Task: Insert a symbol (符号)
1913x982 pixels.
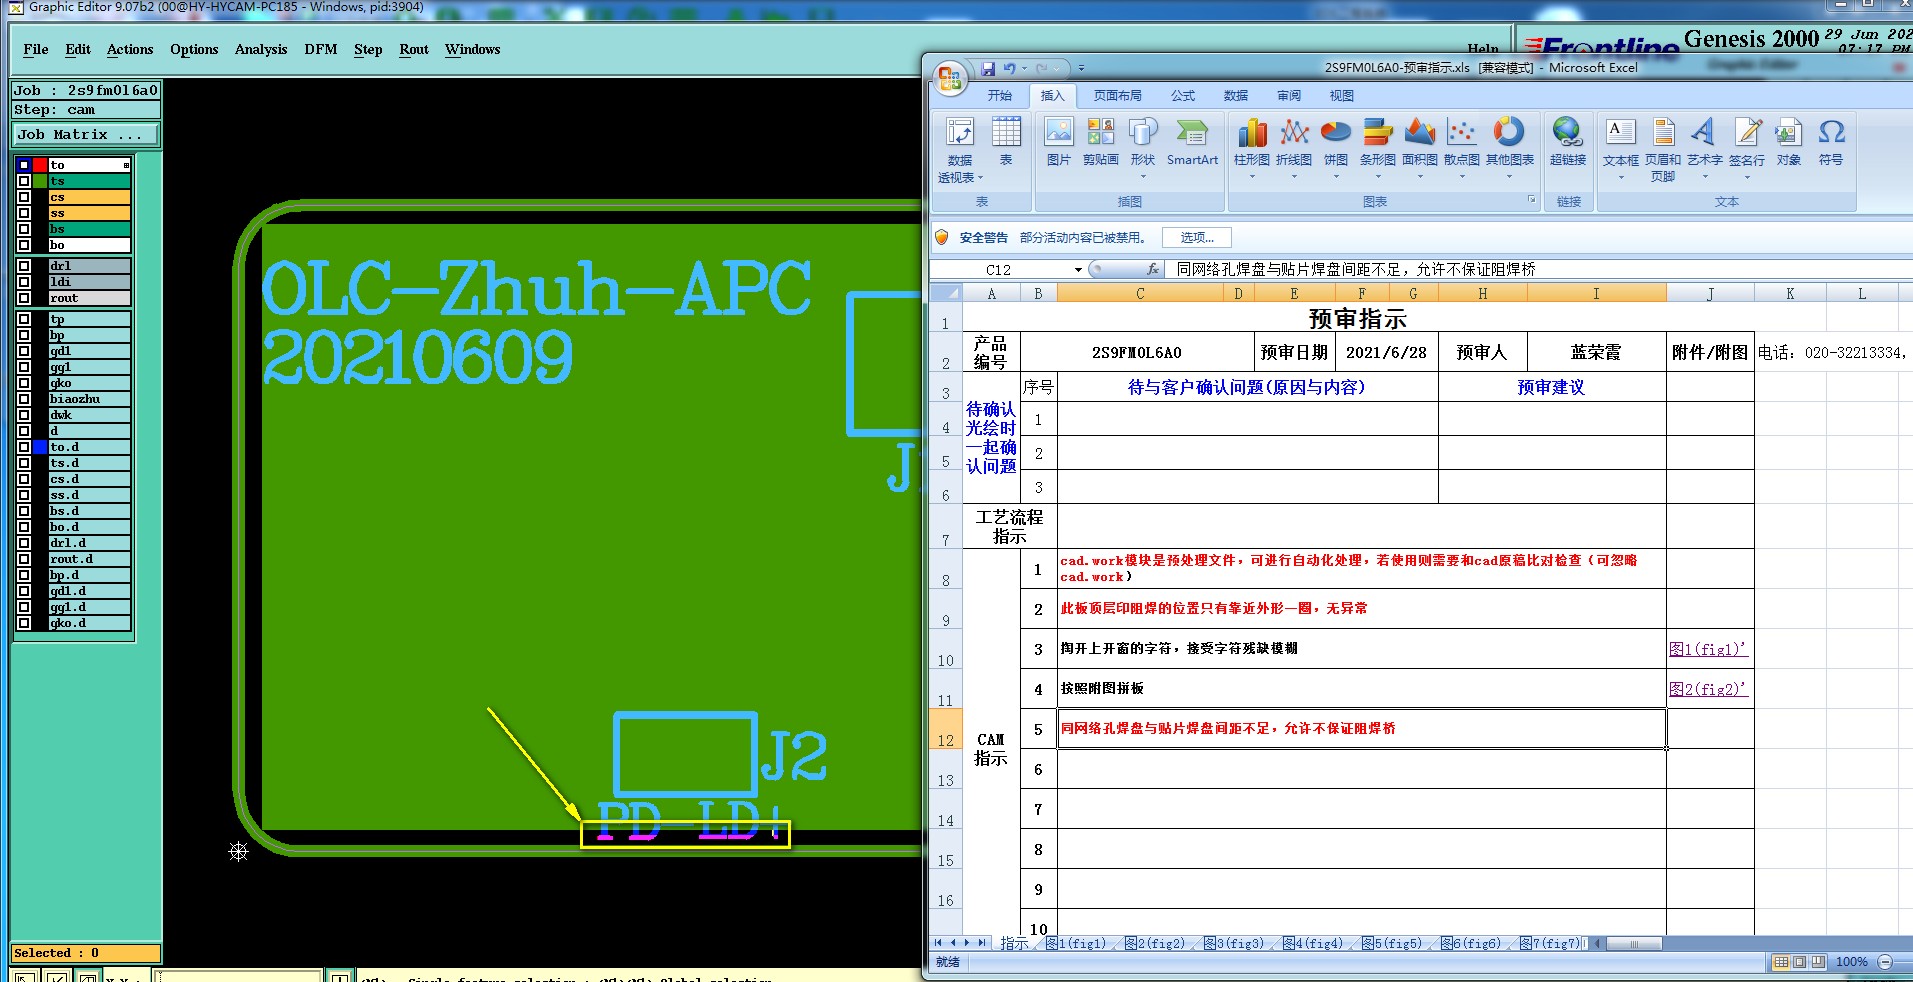Action: coord(1831,141)
